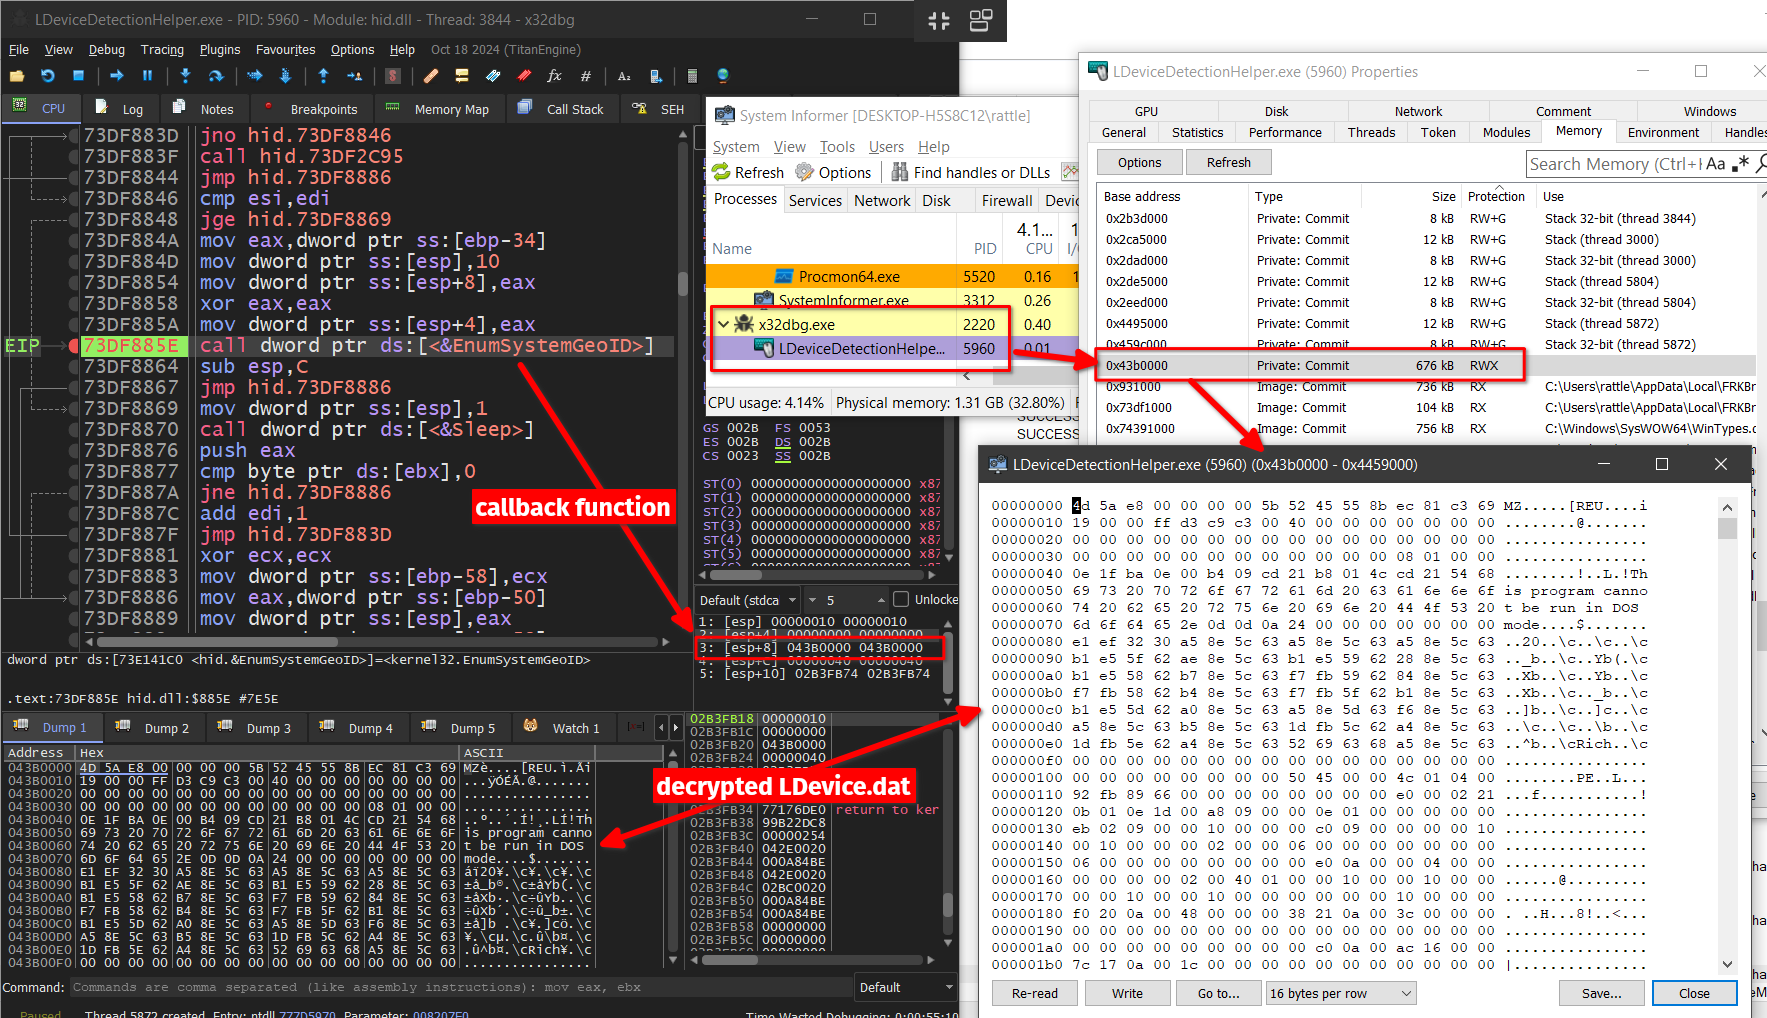Open the Services tab in System Informer
1767x1018 pixels.
coord(815,200)
